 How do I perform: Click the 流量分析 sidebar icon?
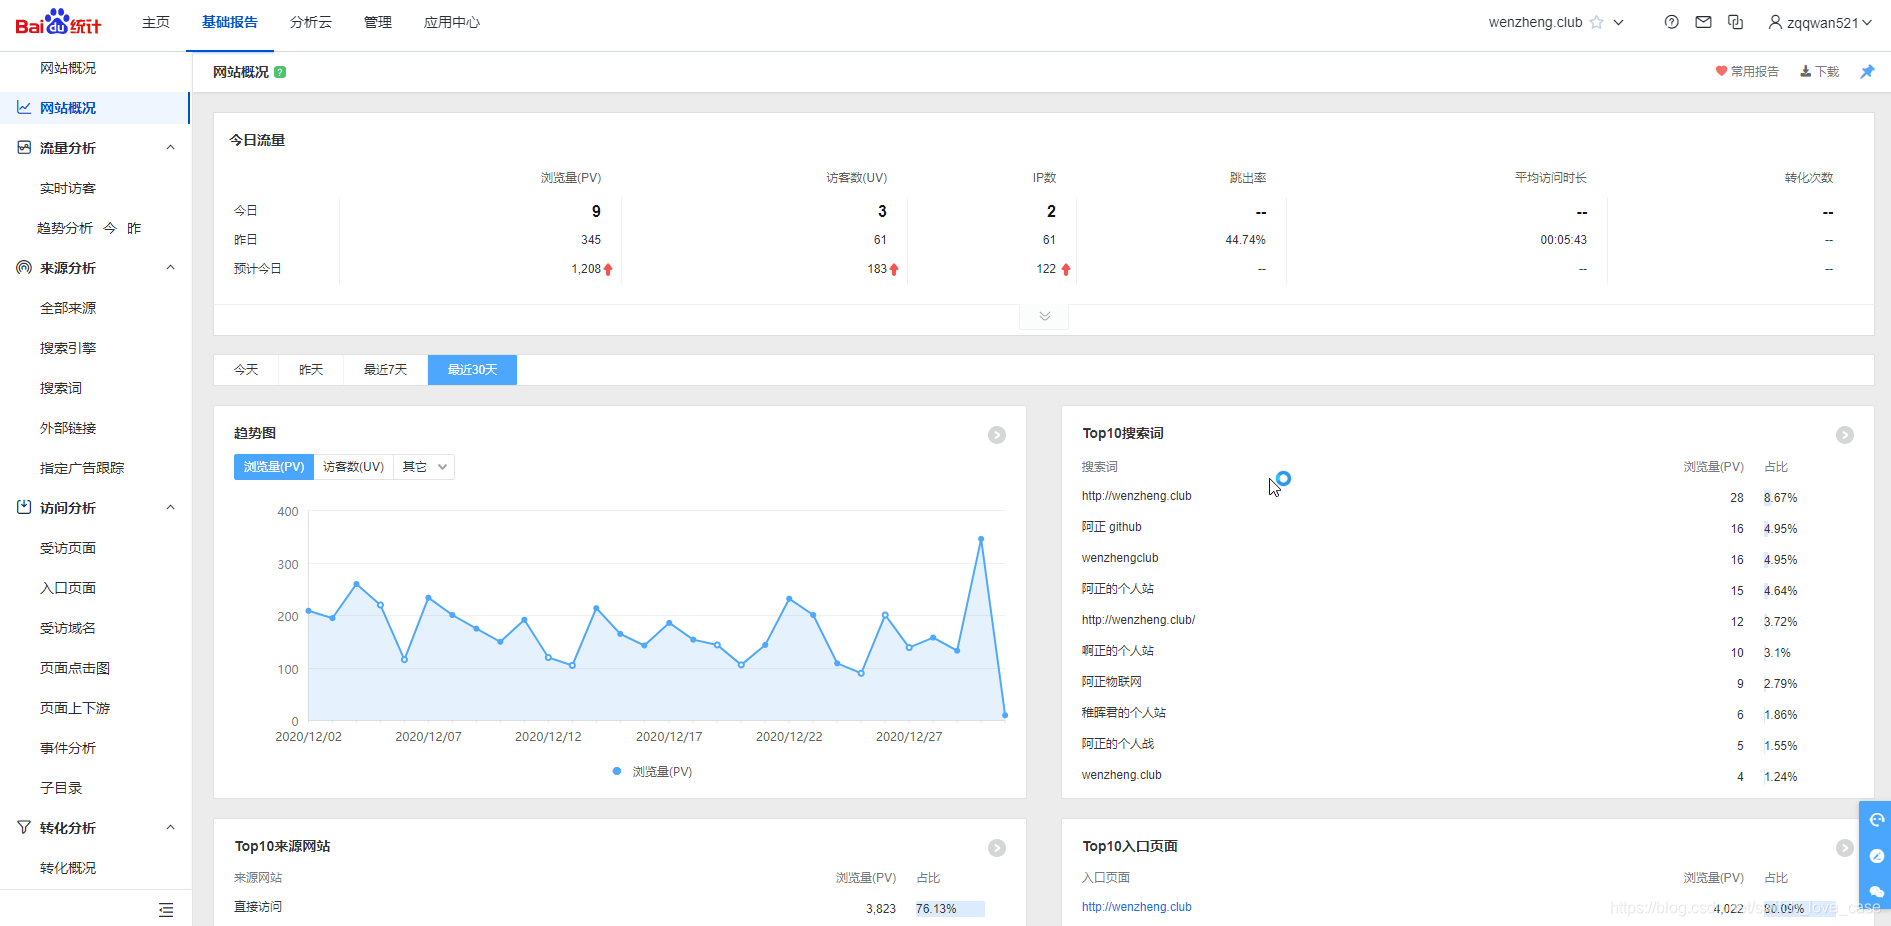(24, 147)
